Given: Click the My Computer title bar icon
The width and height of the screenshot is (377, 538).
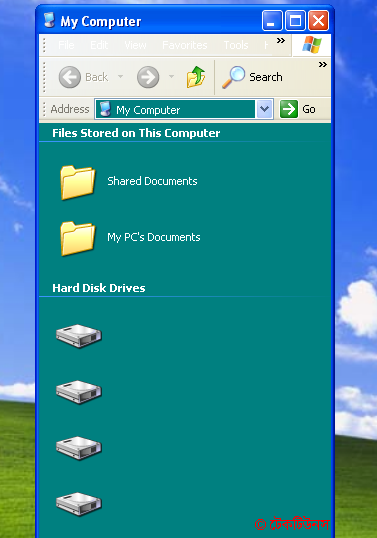Looking at the screenshot, I should (50, 20).
